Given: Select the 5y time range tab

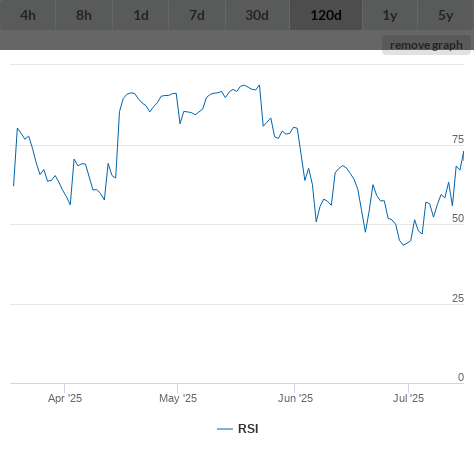Looking at the screenshot, I should [446, 15].
